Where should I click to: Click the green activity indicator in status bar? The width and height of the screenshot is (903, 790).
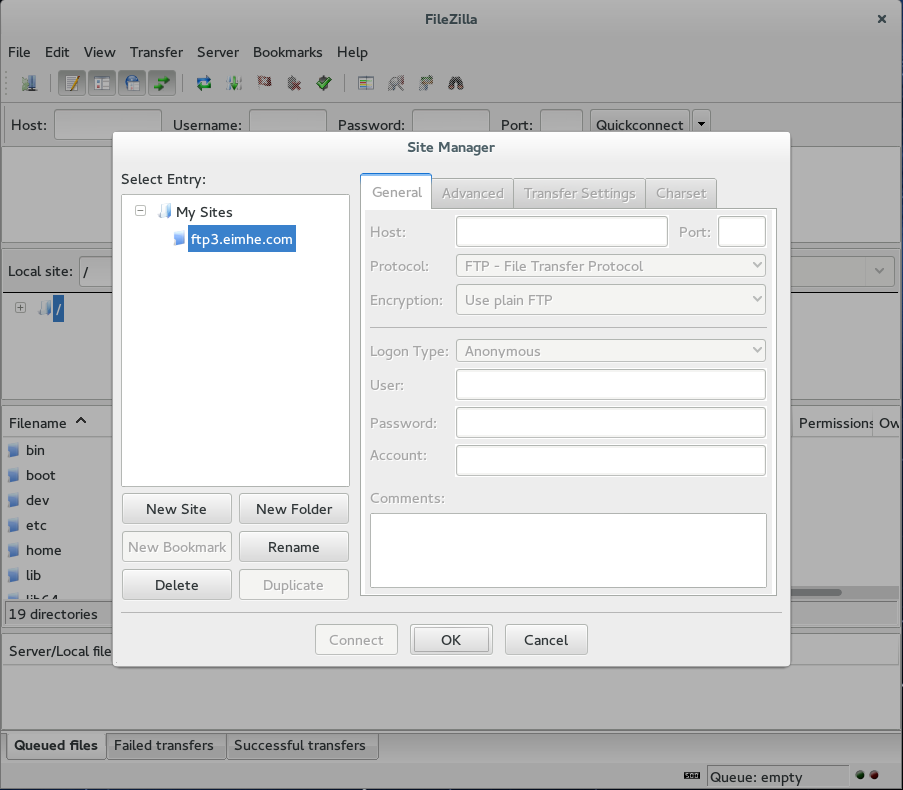[860, 775]
